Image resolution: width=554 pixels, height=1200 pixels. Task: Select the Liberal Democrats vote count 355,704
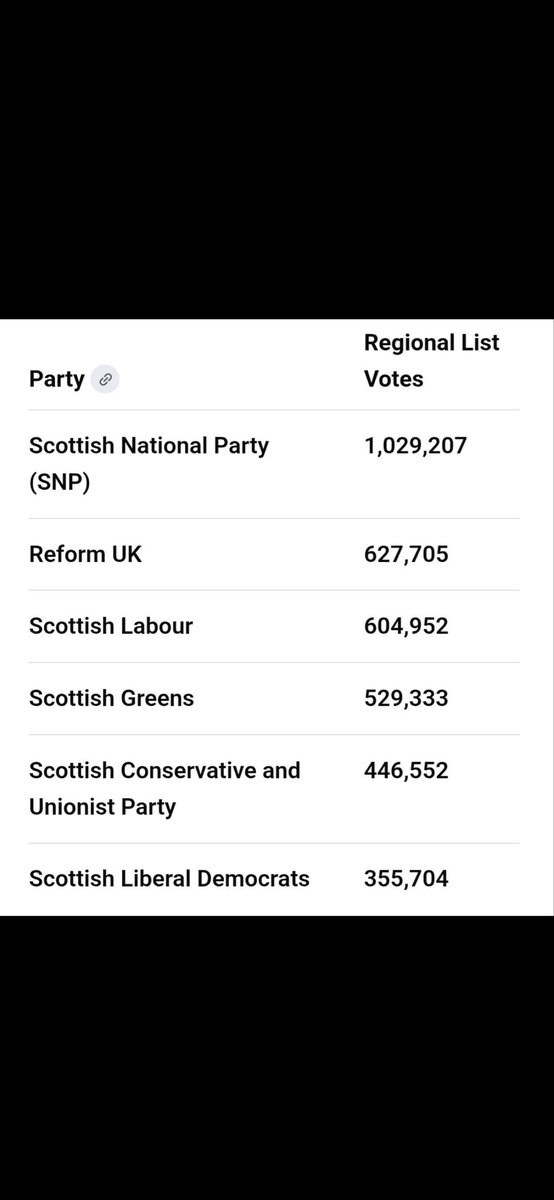(x=406, y=879)
